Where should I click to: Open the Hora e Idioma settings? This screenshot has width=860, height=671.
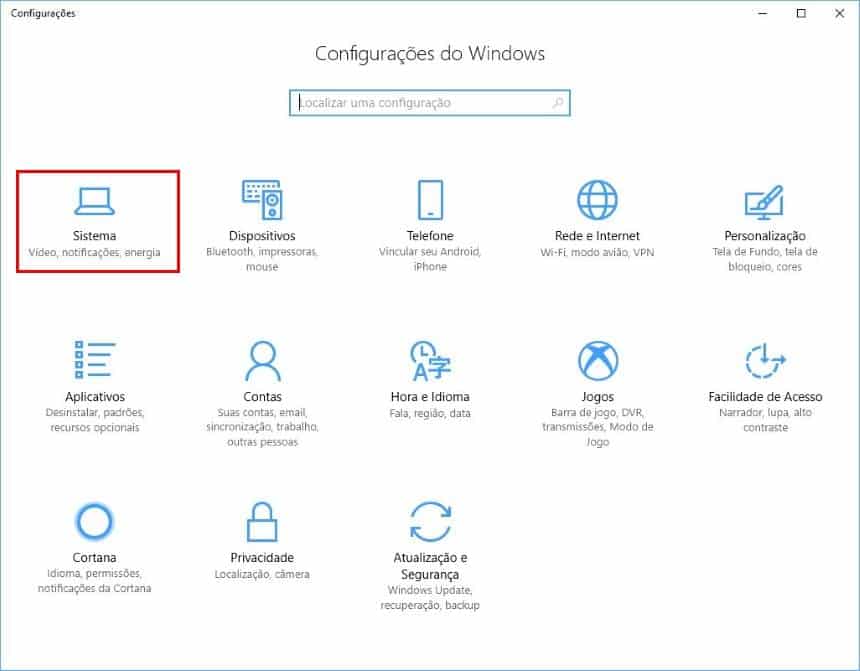pyautogui.click(x=429, y=362)
